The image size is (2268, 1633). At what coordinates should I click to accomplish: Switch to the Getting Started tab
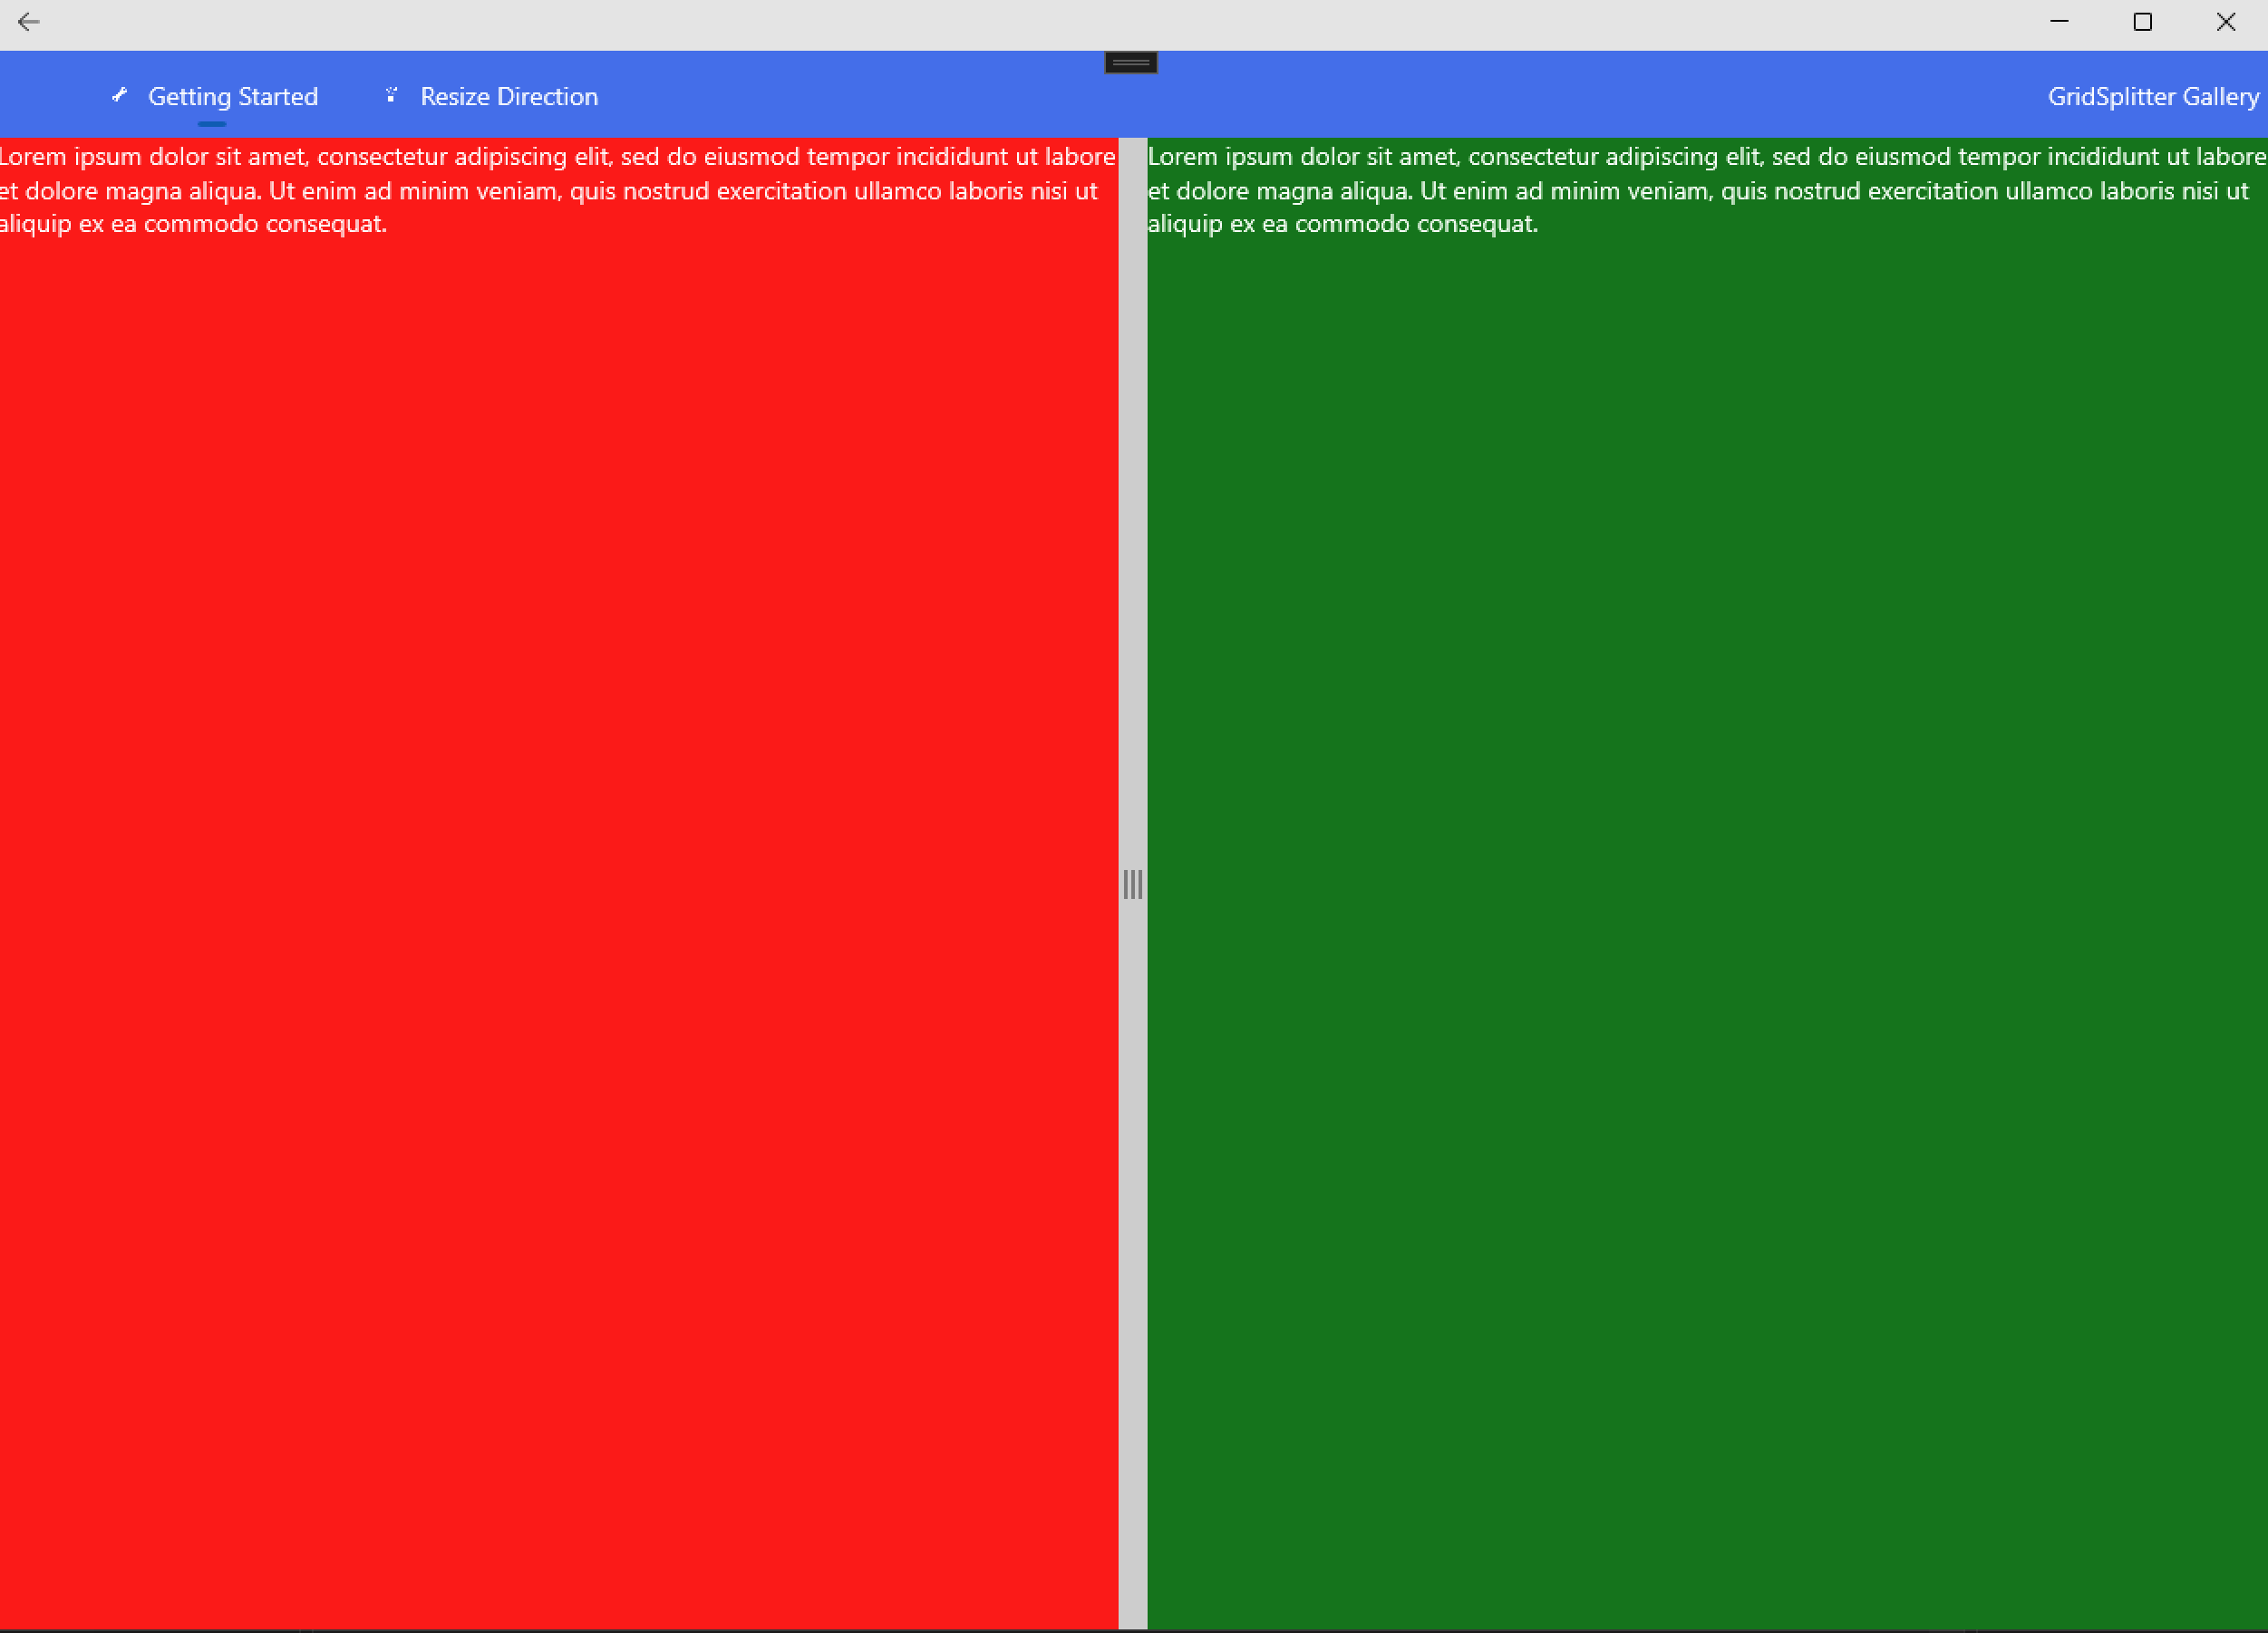click(232, 97)
